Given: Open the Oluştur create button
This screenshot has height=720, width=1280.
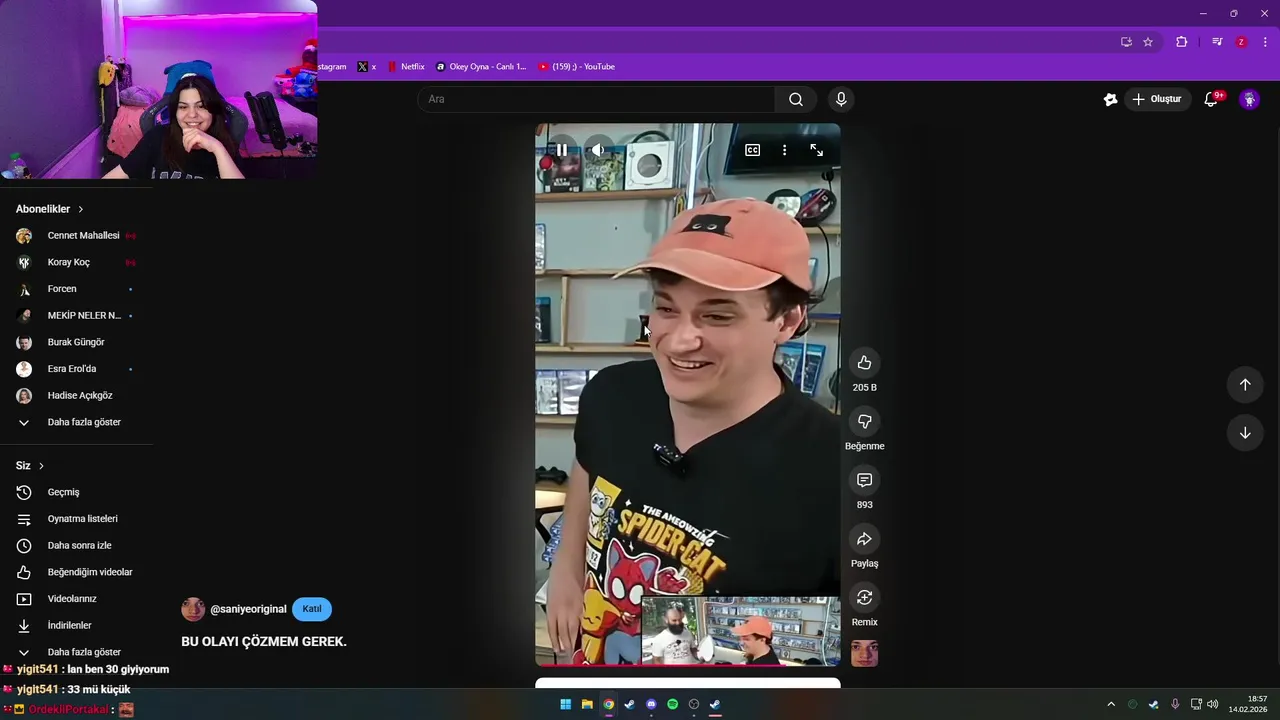Looking at the screenshot, I should pyautogui.click(x=1157, y=99).
